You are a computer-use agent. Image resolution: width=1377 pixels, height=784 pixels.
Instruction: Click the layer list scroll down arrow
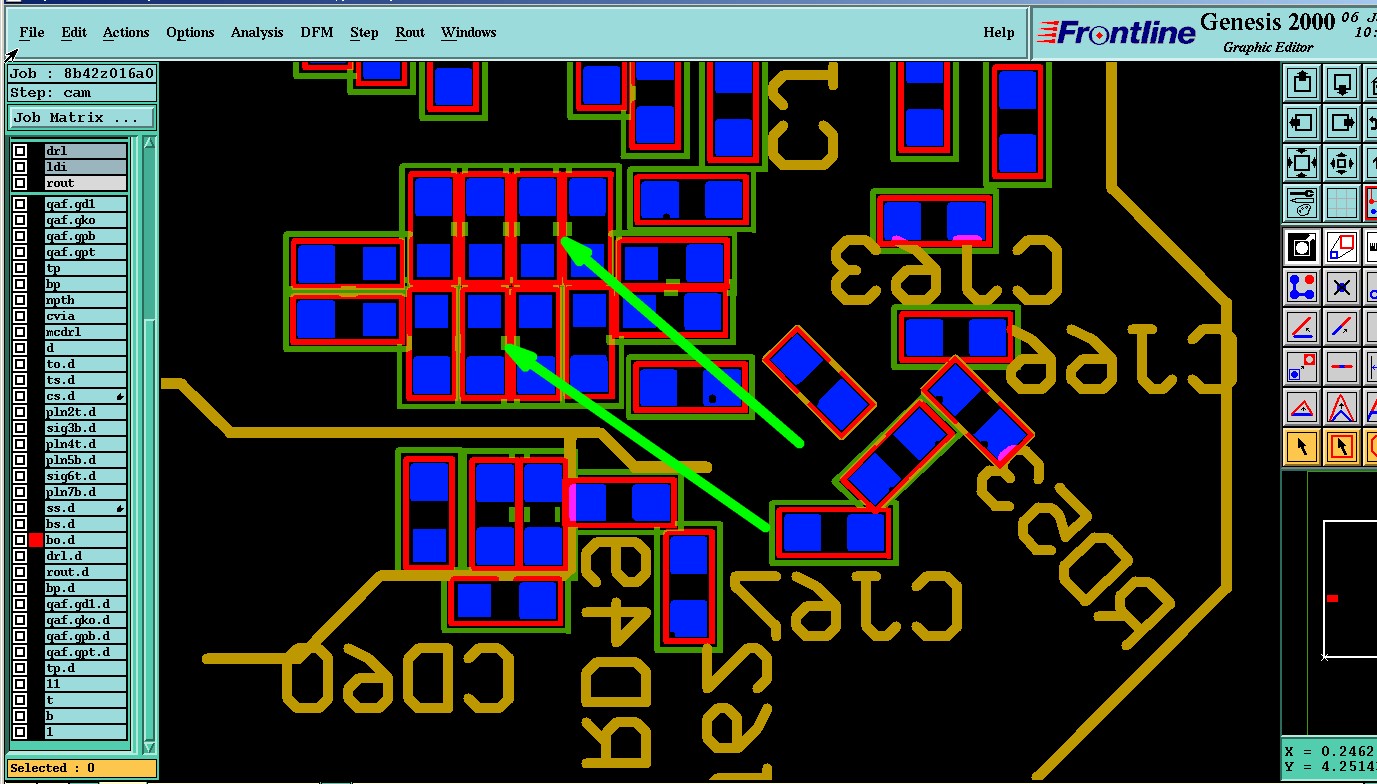click(x=150, y=746)
